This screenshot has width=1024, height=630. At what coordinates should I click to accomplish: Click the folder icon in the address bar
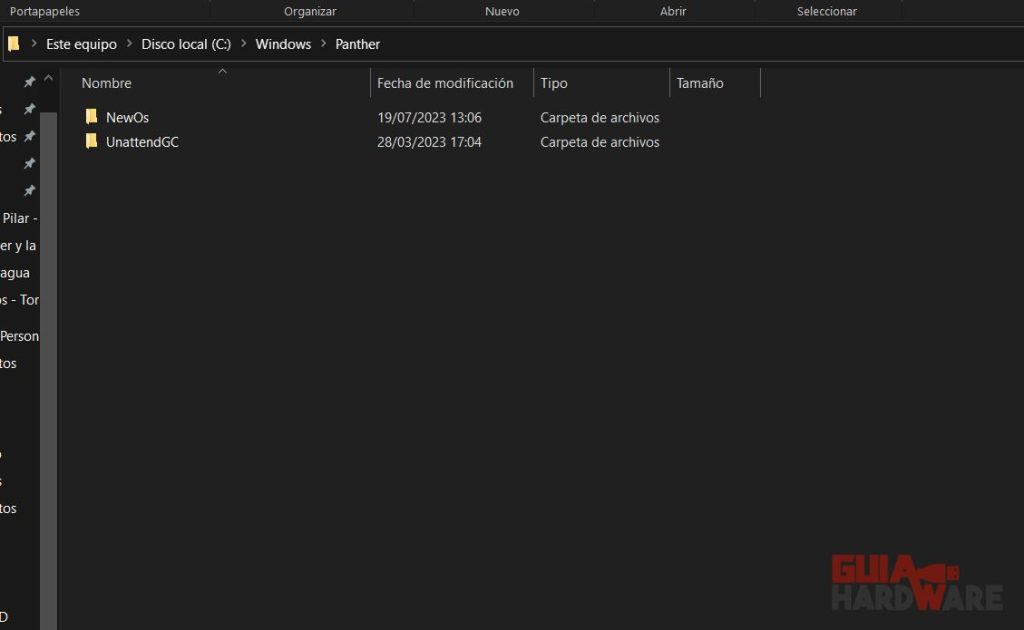click(x=13, y=44)
